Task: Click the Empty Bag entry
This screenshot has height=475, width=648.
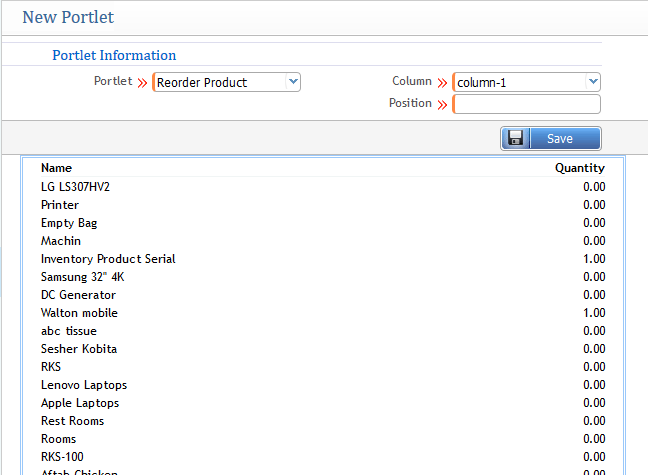Action: click(x=69, y=223)
